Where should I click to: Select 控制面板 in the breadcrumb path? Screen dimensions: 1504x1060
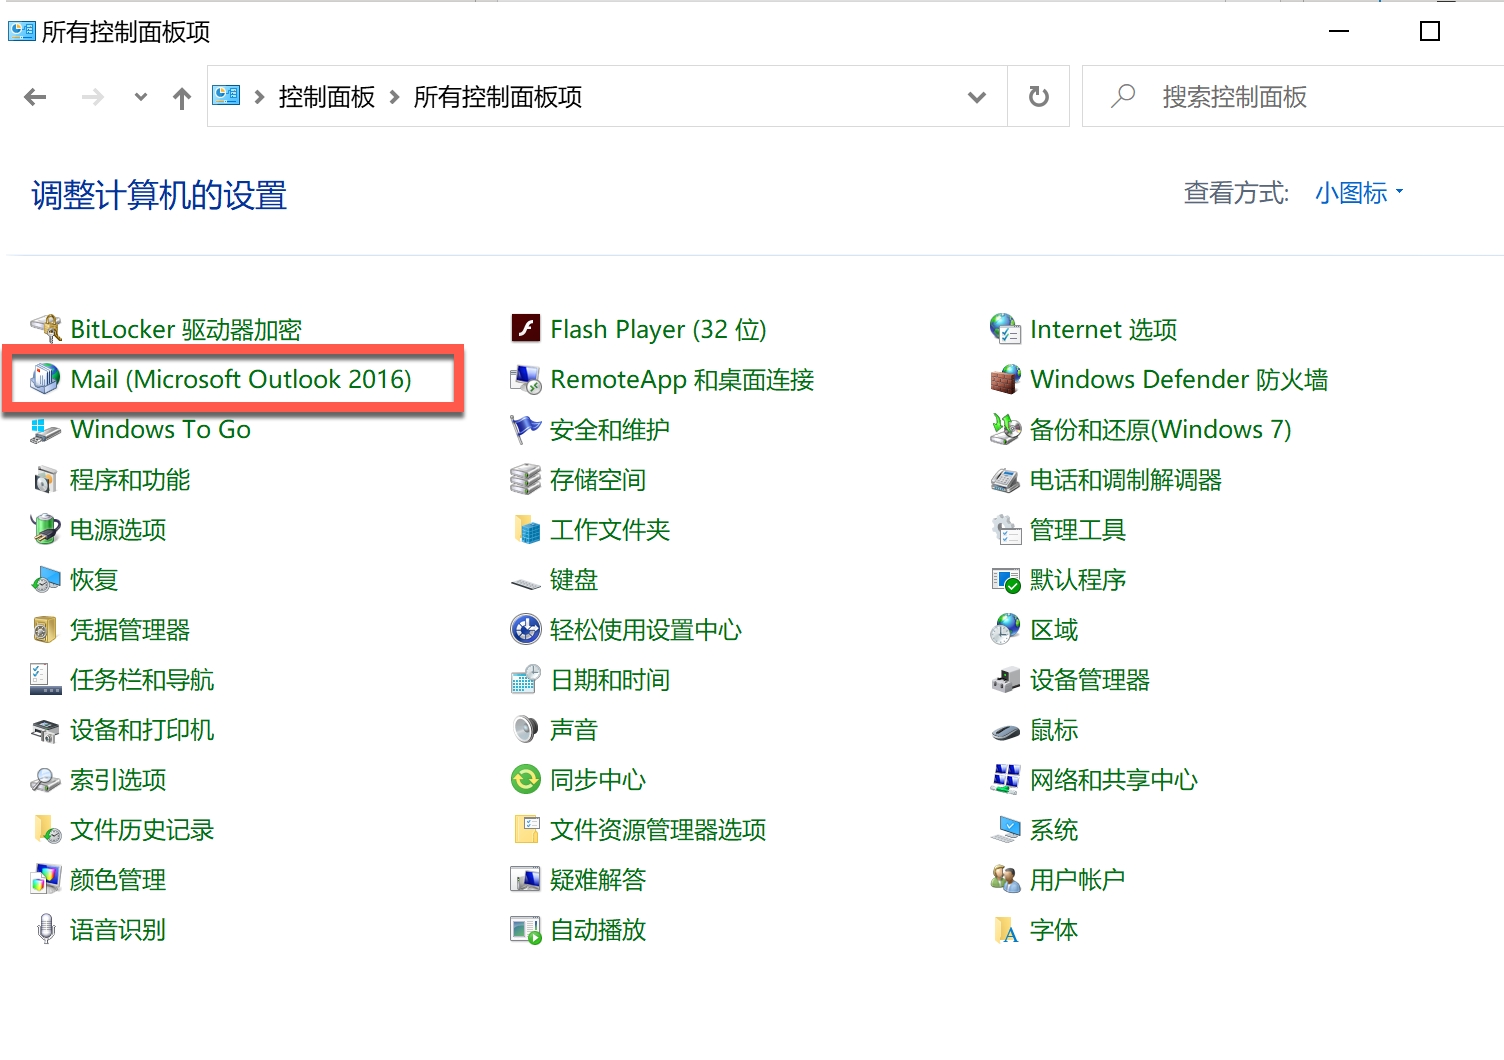click(x=326, y=97)
